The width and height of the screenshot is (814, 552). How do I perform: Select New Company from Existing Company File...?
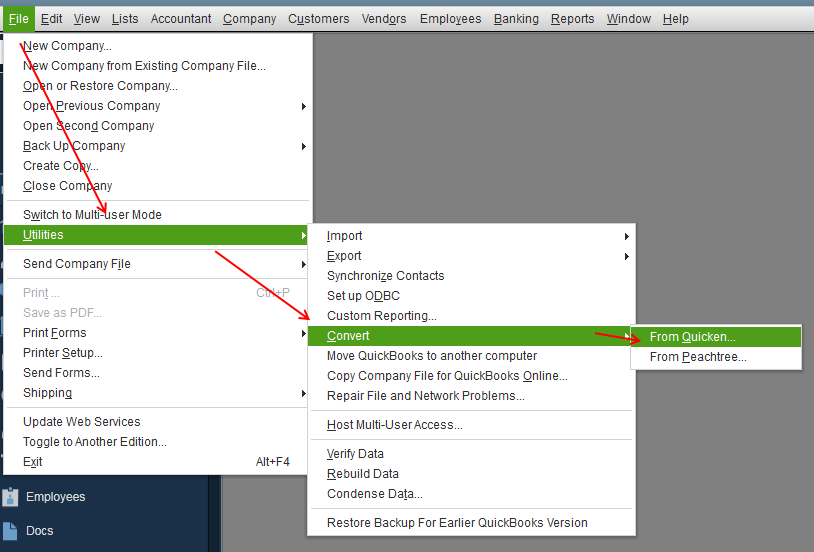(x=158, y=66)
